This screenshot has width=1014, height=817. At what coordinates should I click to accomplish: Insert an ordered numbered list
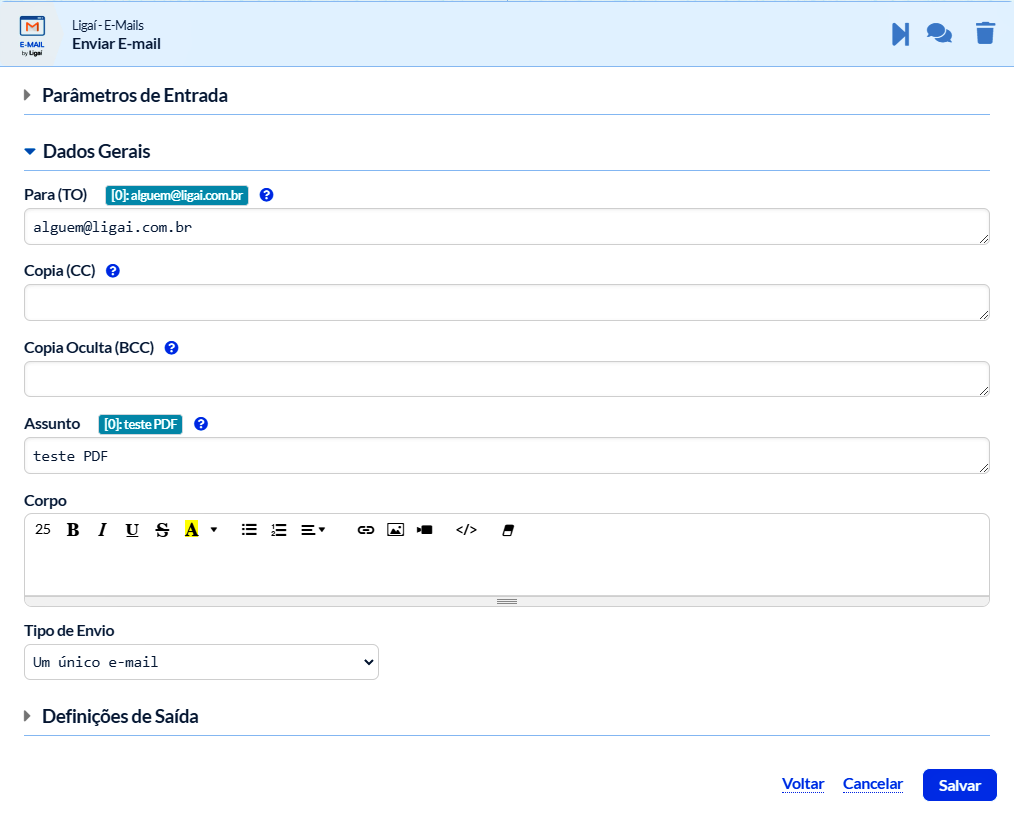click(x=279, y=530)
